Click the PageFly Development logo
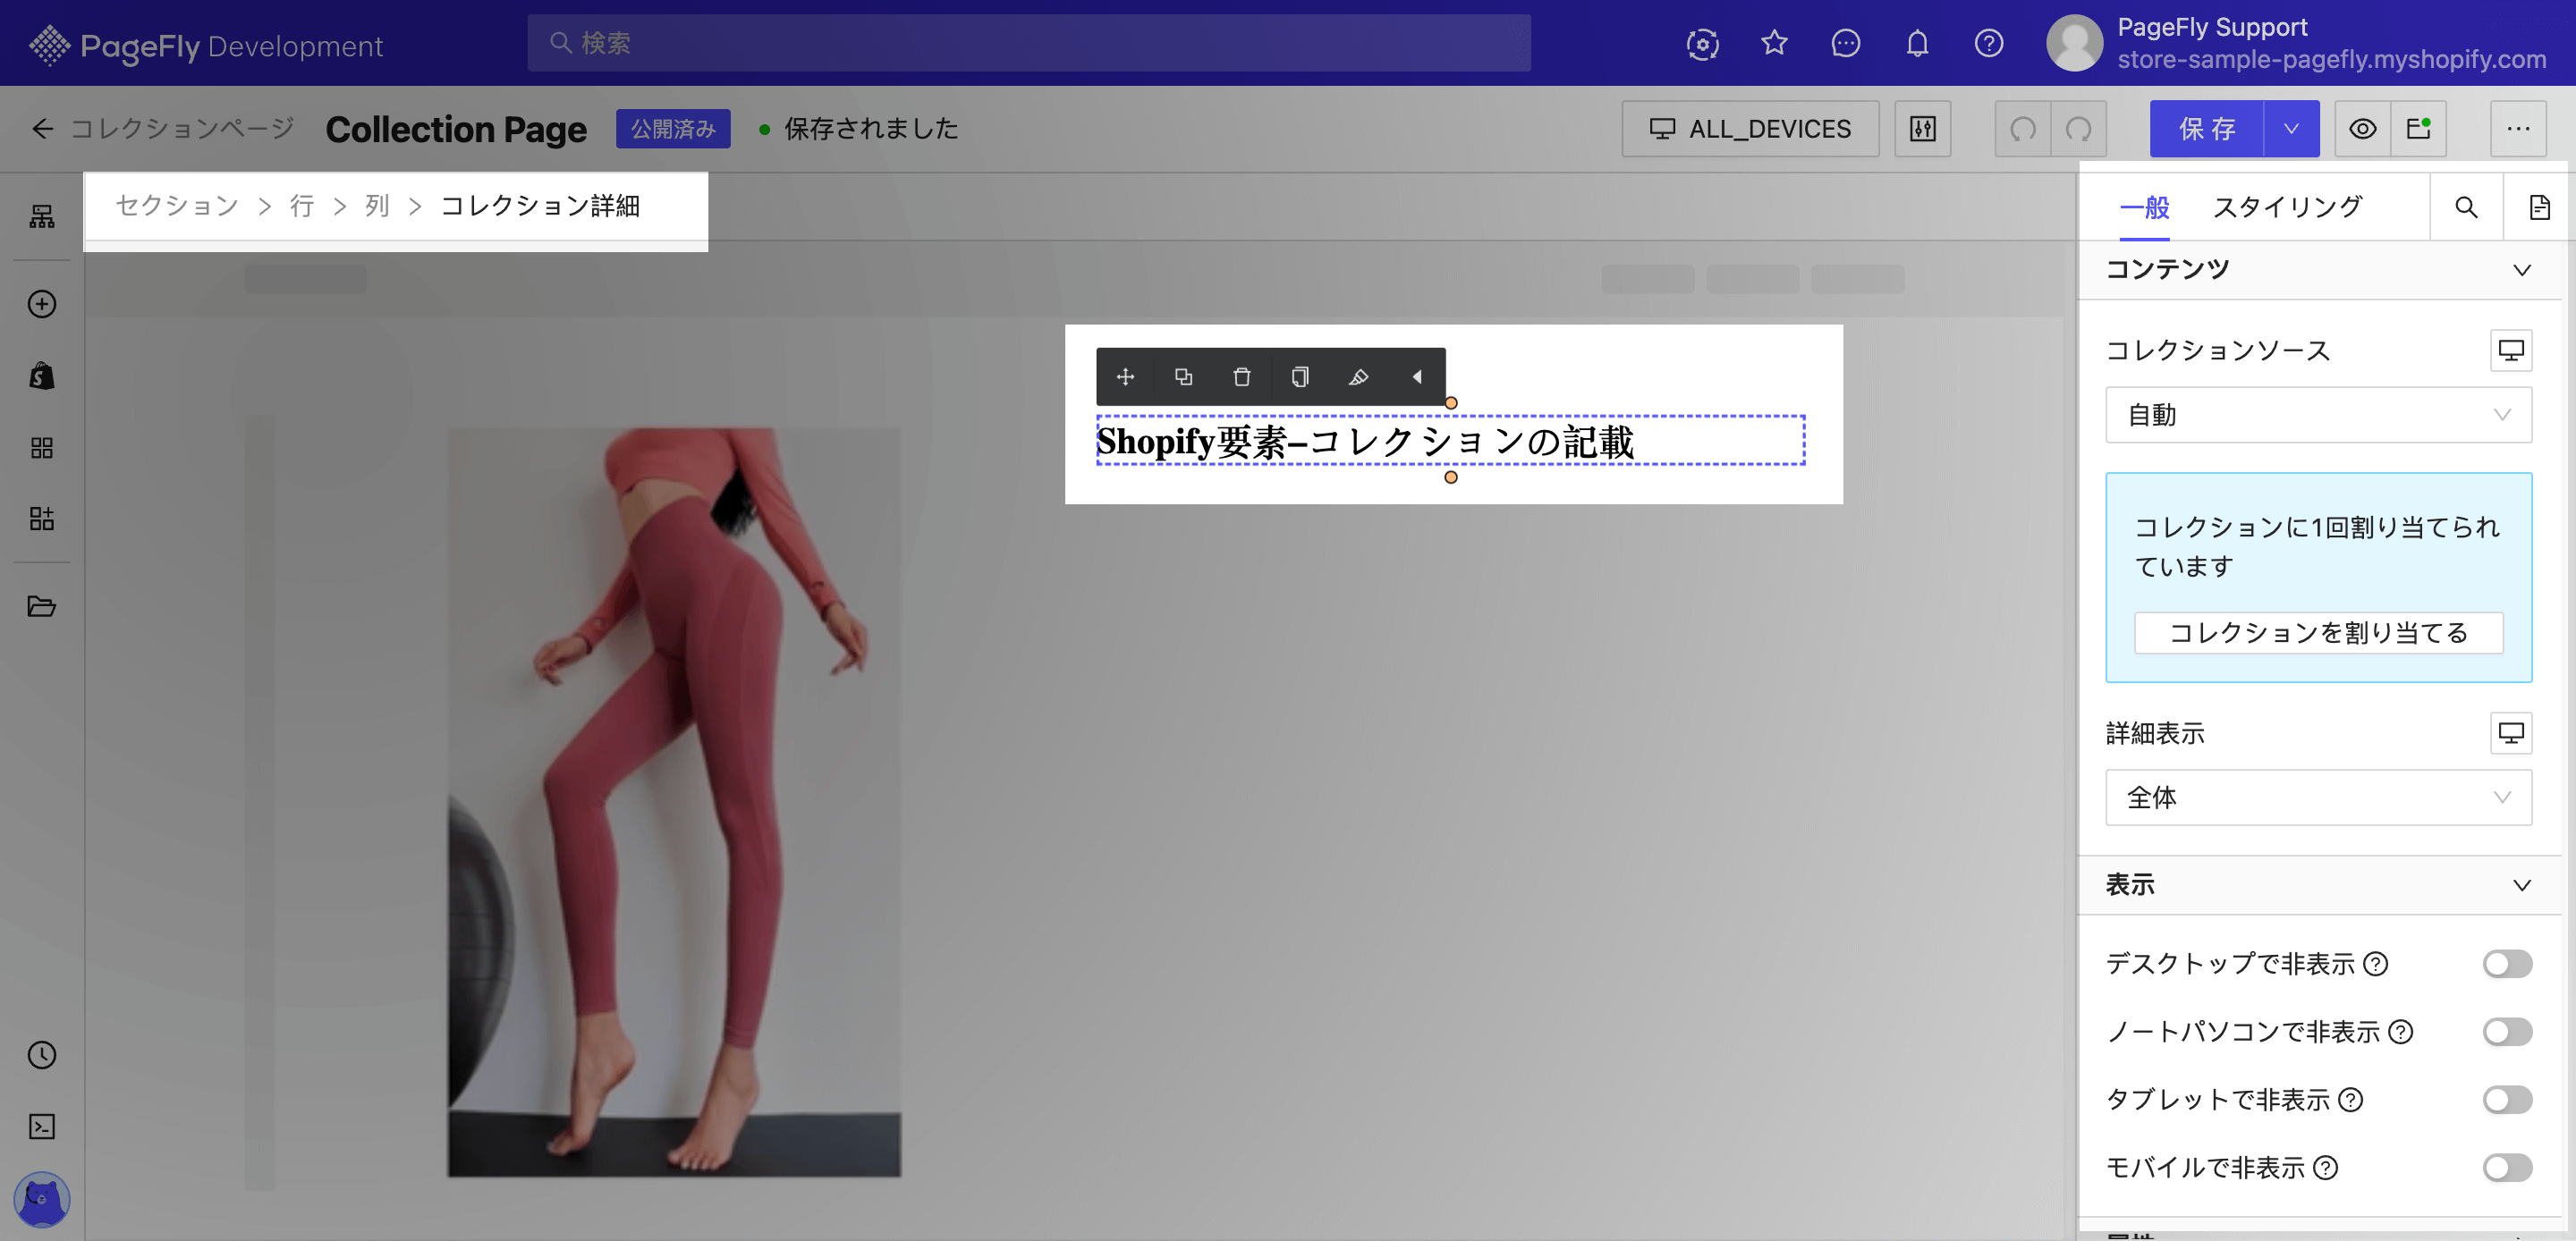This screenshot has width=2576, height=1241. coord(205,45)
